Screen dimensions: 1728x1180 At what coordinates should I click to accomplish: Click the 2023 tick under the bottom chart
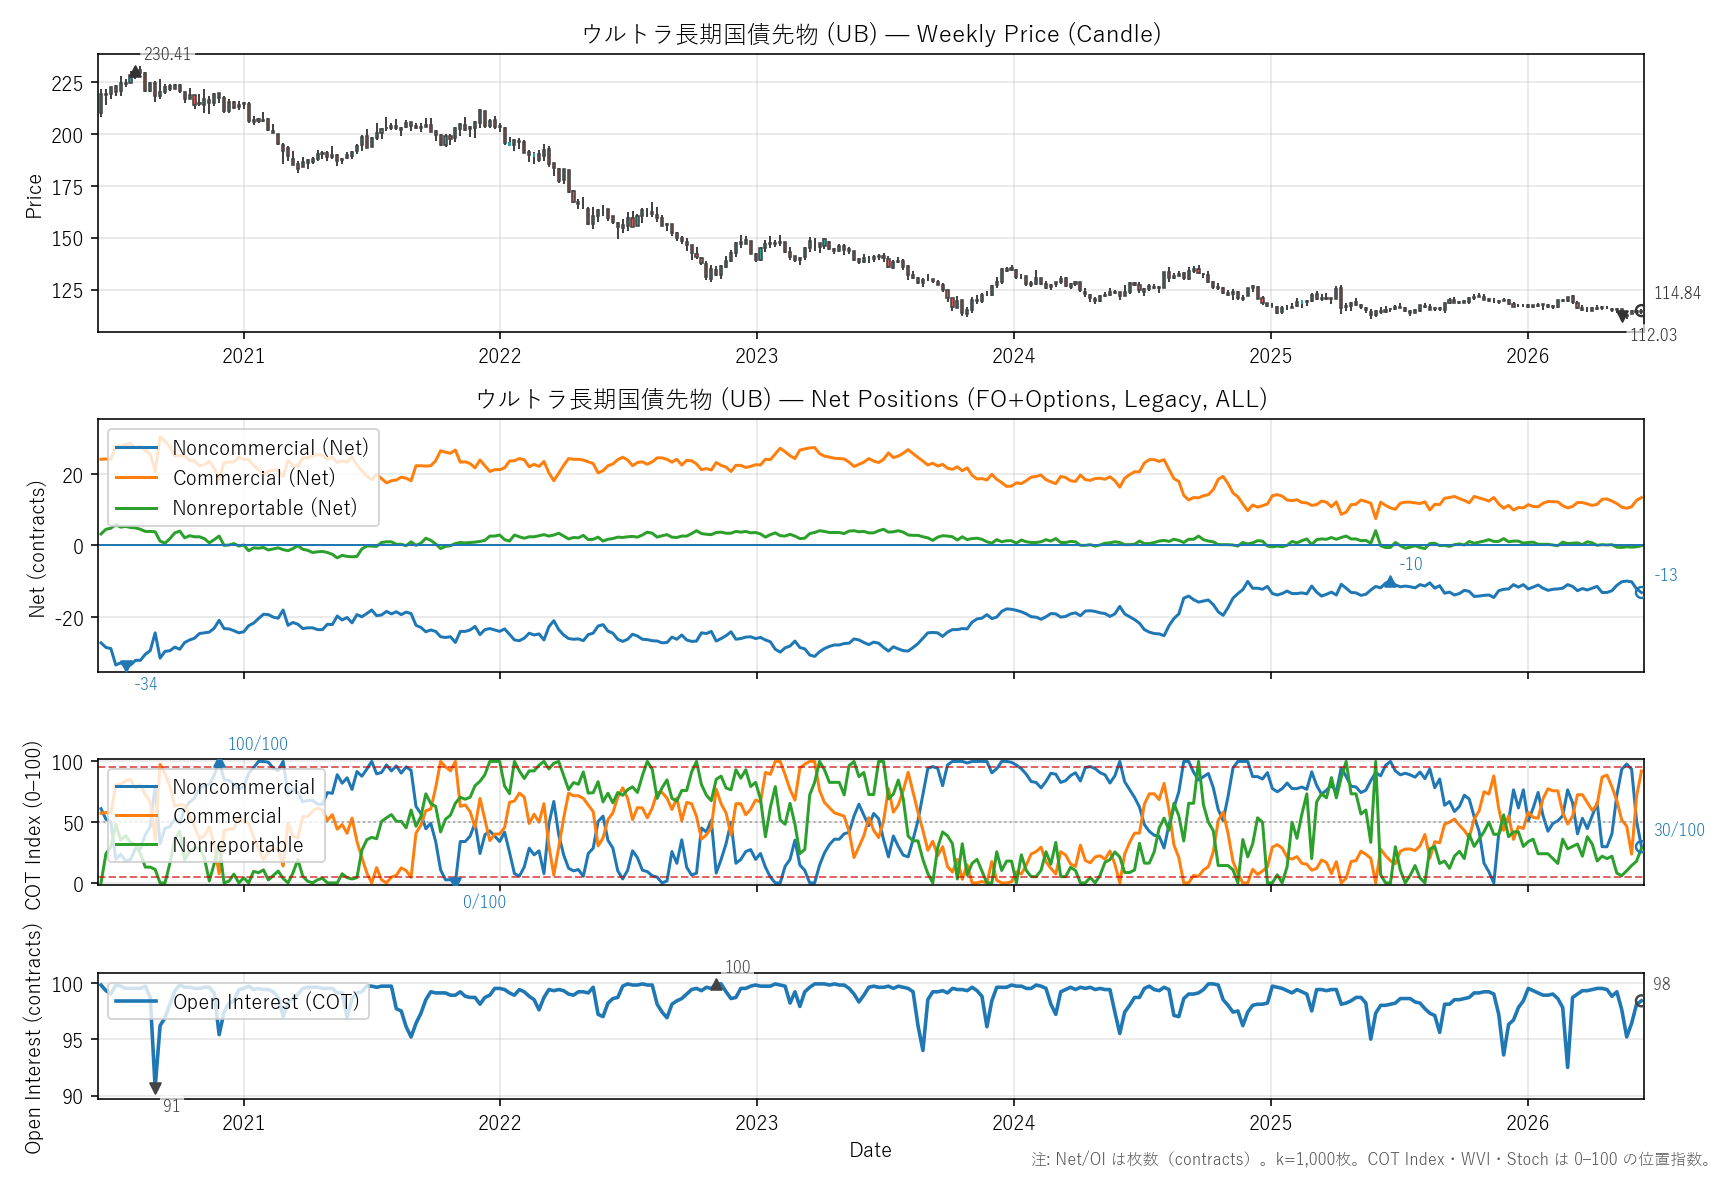tap(756, 1123)
